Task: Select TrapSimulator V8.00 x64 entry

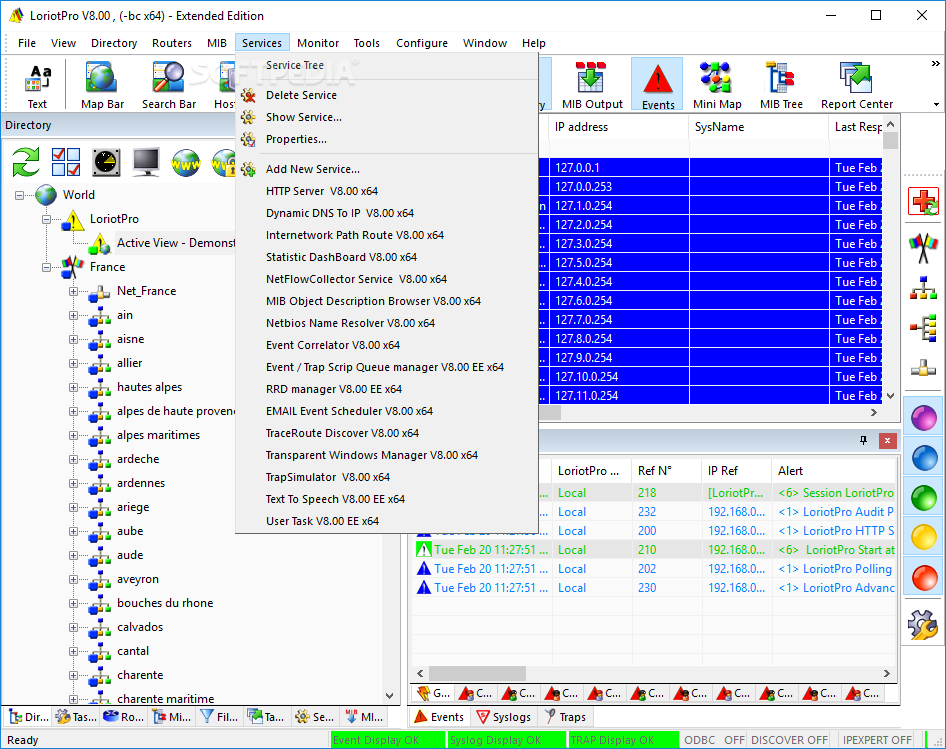Action: tap(387, 477)
